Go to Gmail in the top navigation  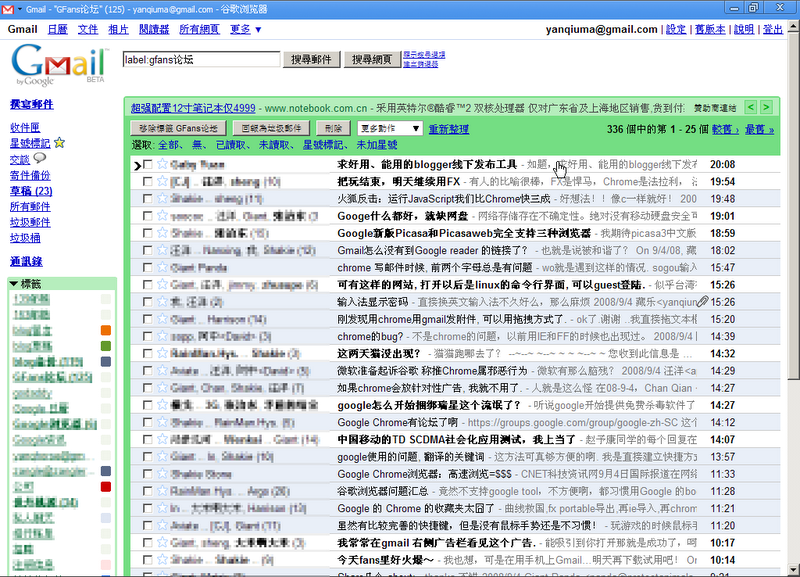tap(22, 30)
